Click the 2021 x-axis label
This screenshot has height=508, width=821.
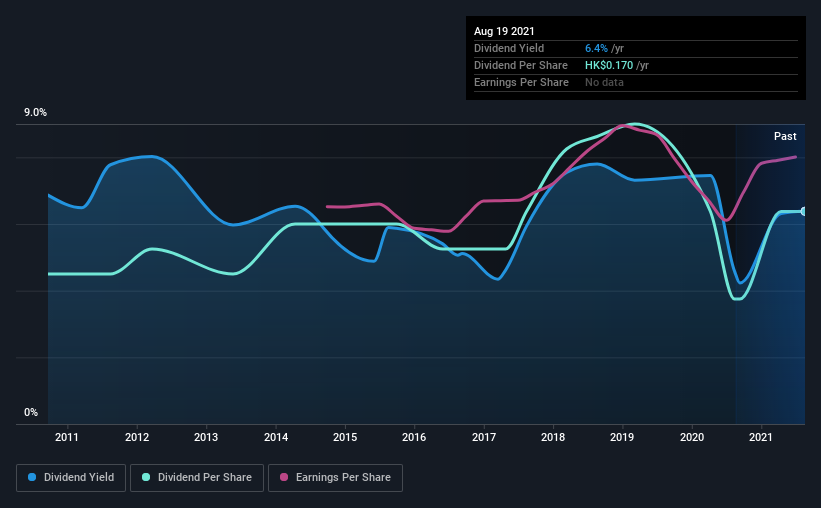pos(761,437)
